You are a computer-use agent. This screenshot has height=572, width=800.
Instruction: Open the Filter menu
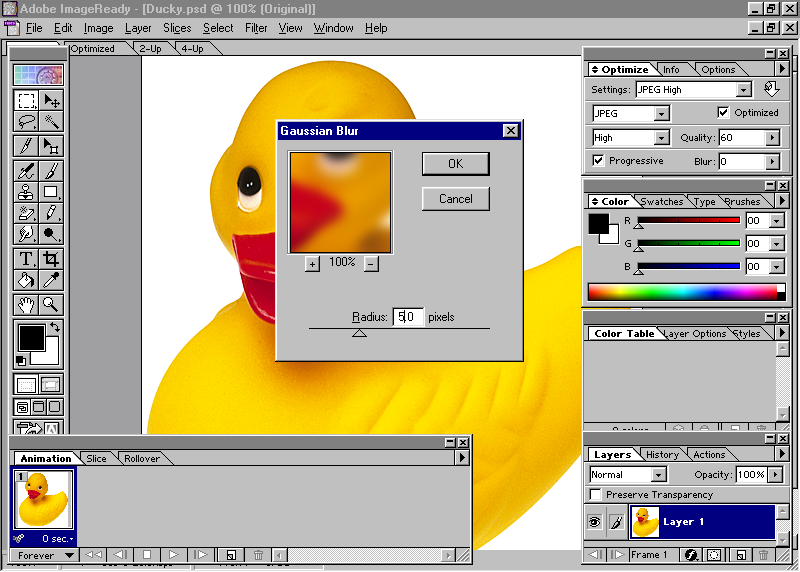click(x=256, y=28)
